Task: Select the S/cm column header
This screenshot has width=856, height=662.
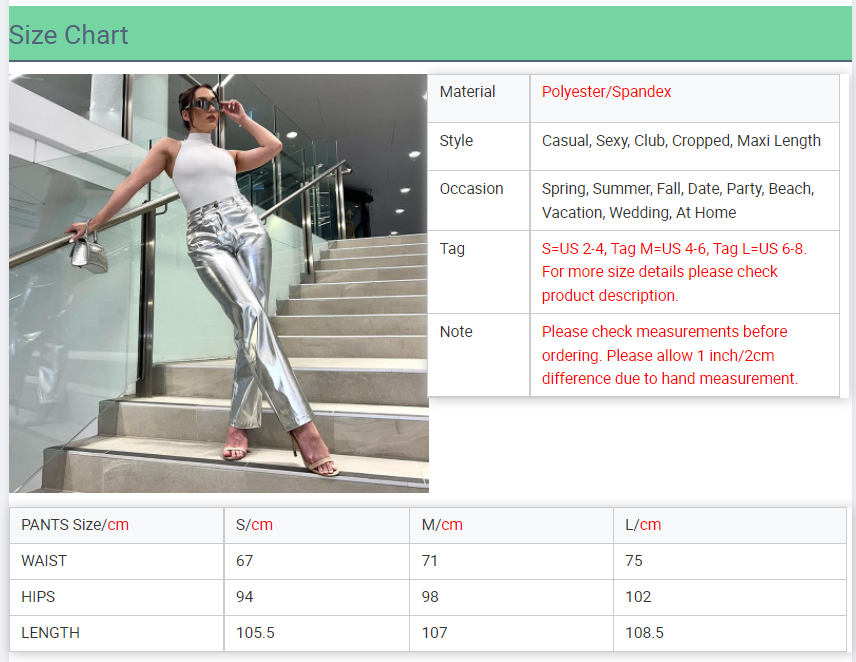Action: pyautogui.click(x=254, y=525)
